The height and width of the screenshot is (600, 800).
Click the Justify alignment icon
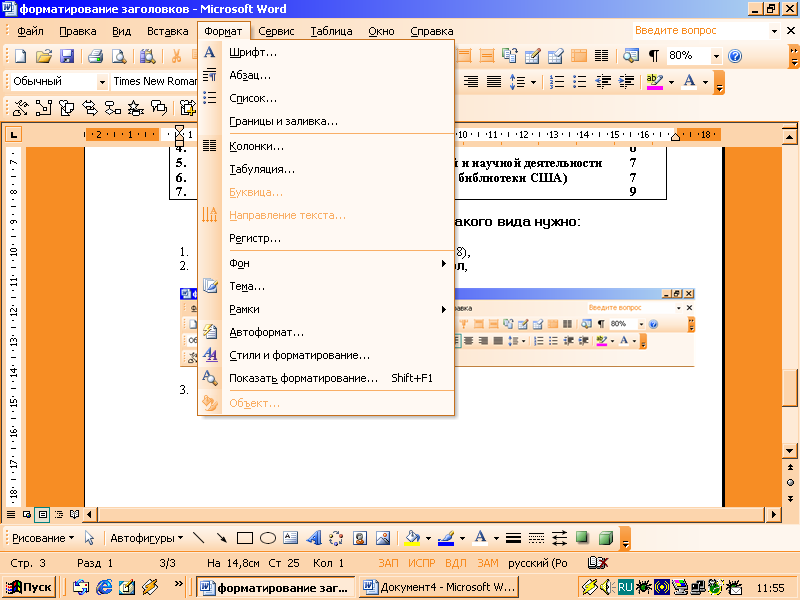pos(494,82)
